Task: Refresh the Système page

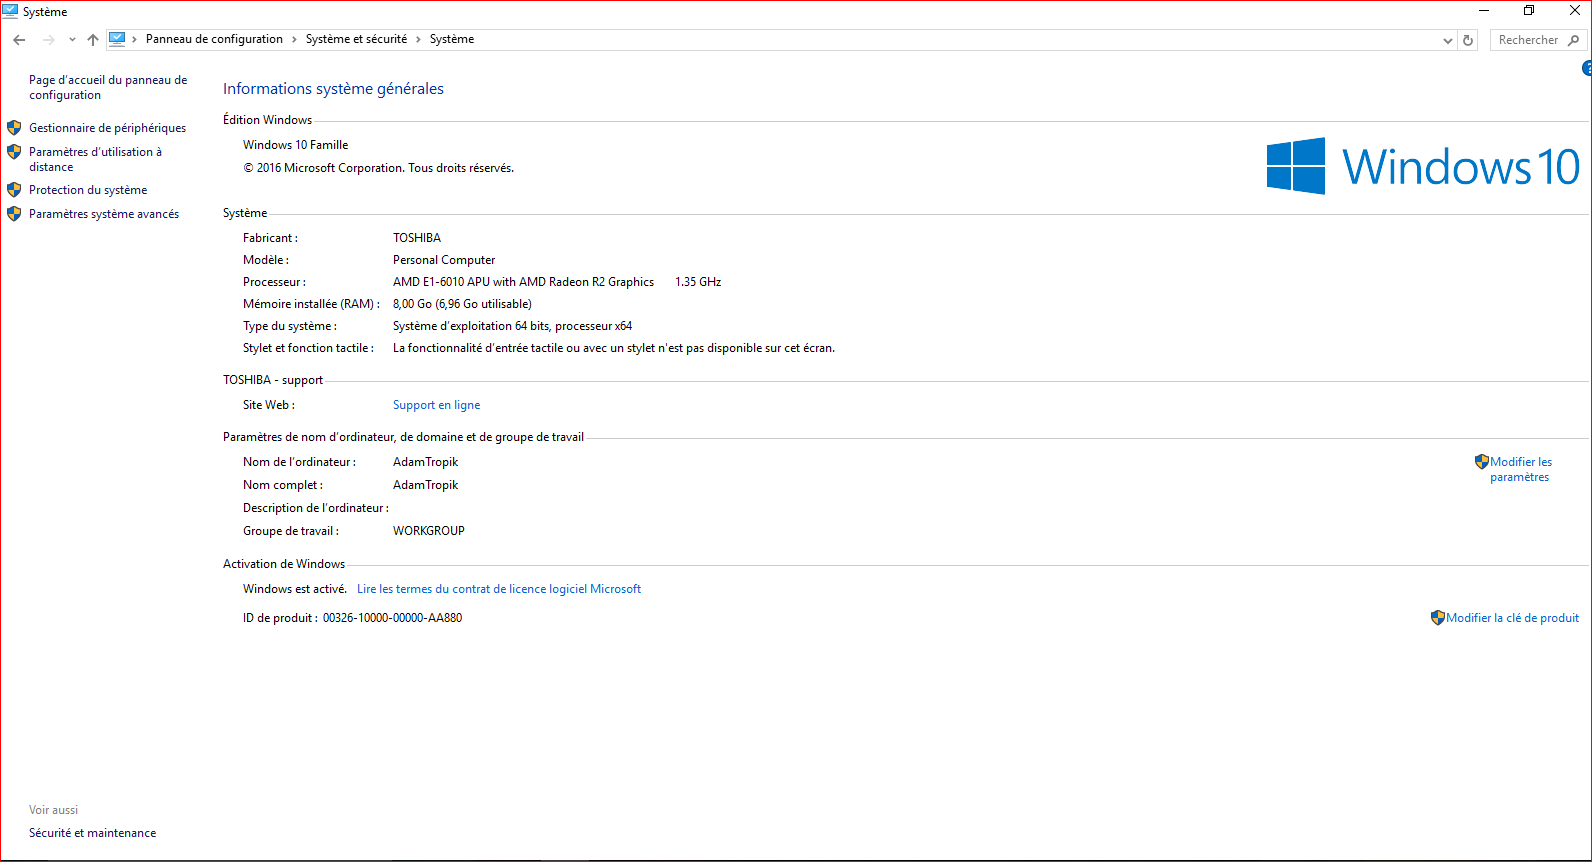Action: tap(1468, 41)
